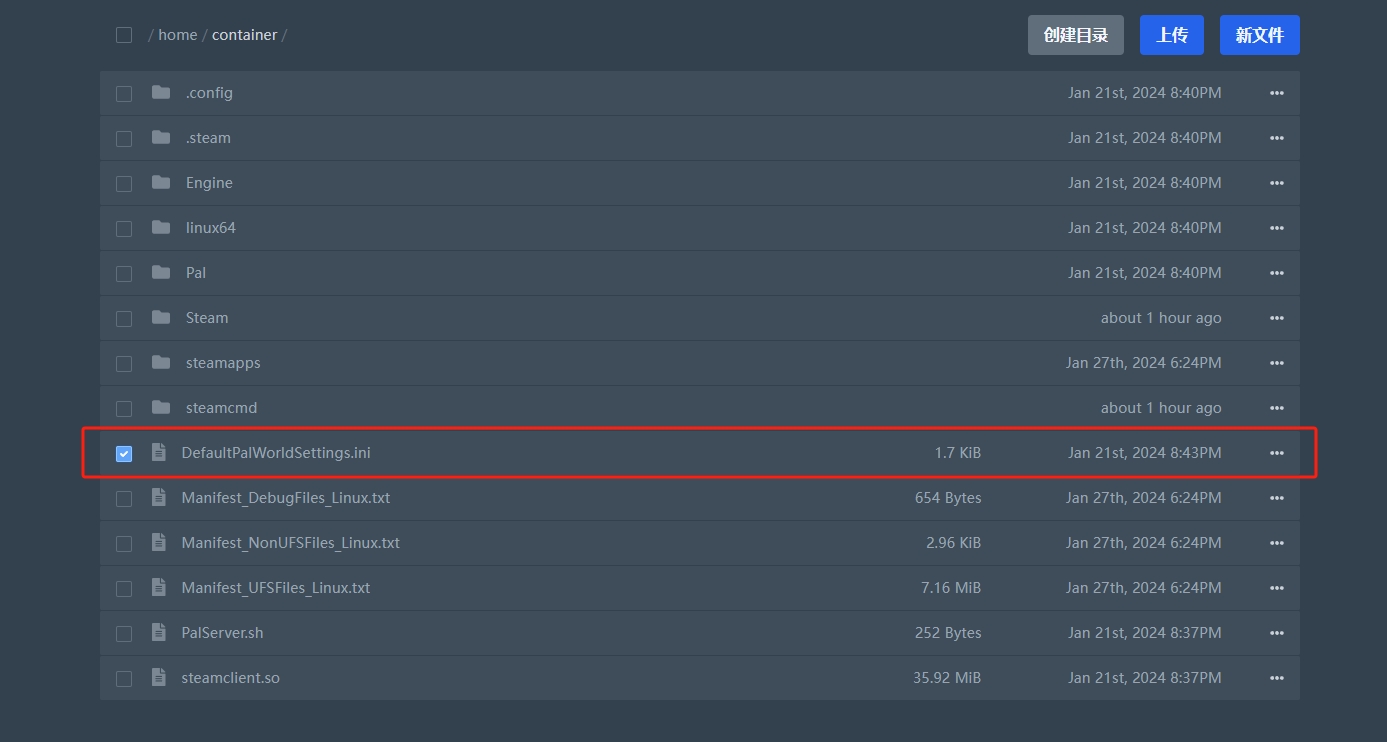This screenshot has width=1387, height=742.
Task: Check the PalServer.sh checkbox
Action: [124, 633]
